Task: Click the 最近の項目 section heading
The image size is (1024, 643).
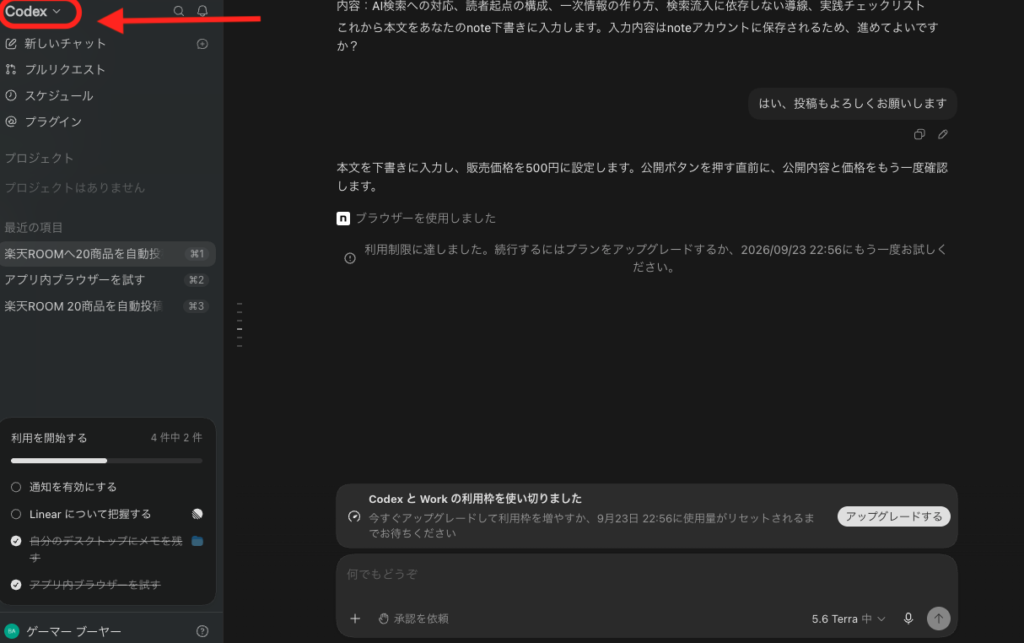Action: click(x=33, y=227)
